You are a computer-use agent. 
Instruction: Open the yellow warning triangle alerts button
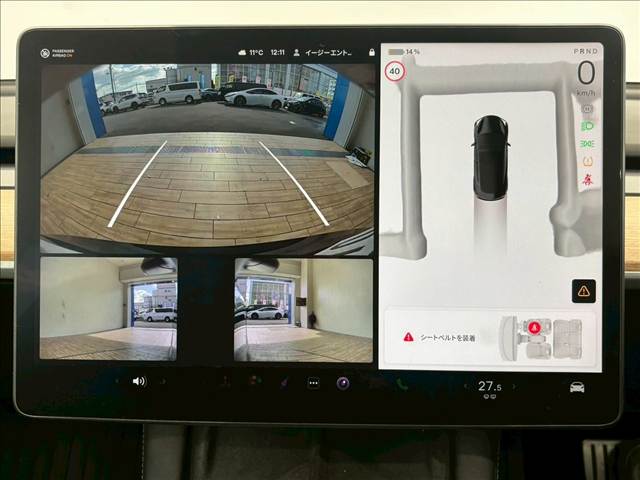(x=584, y=291)
